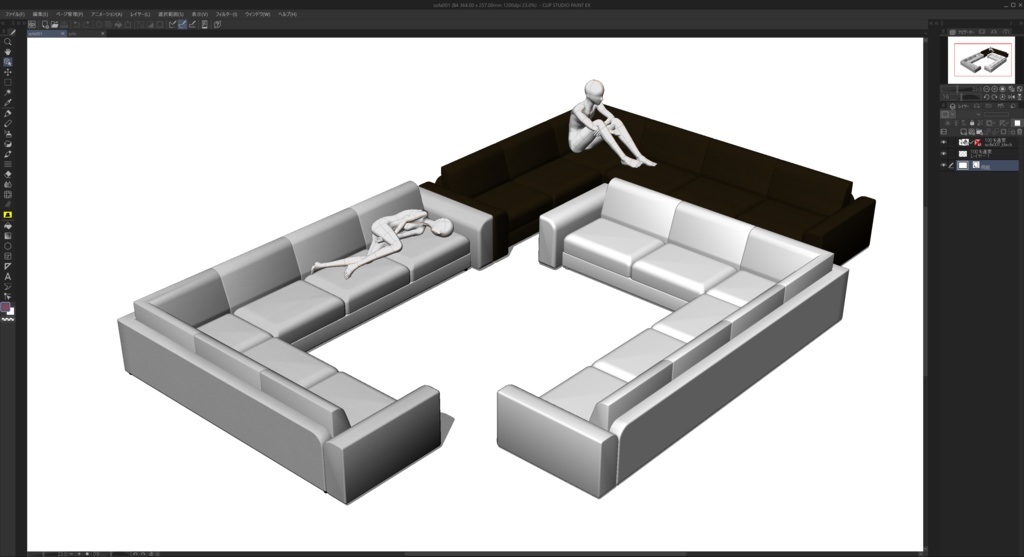
Task: Toggle highlighted snap to special ruler button
Action: (x=182, y=24)
